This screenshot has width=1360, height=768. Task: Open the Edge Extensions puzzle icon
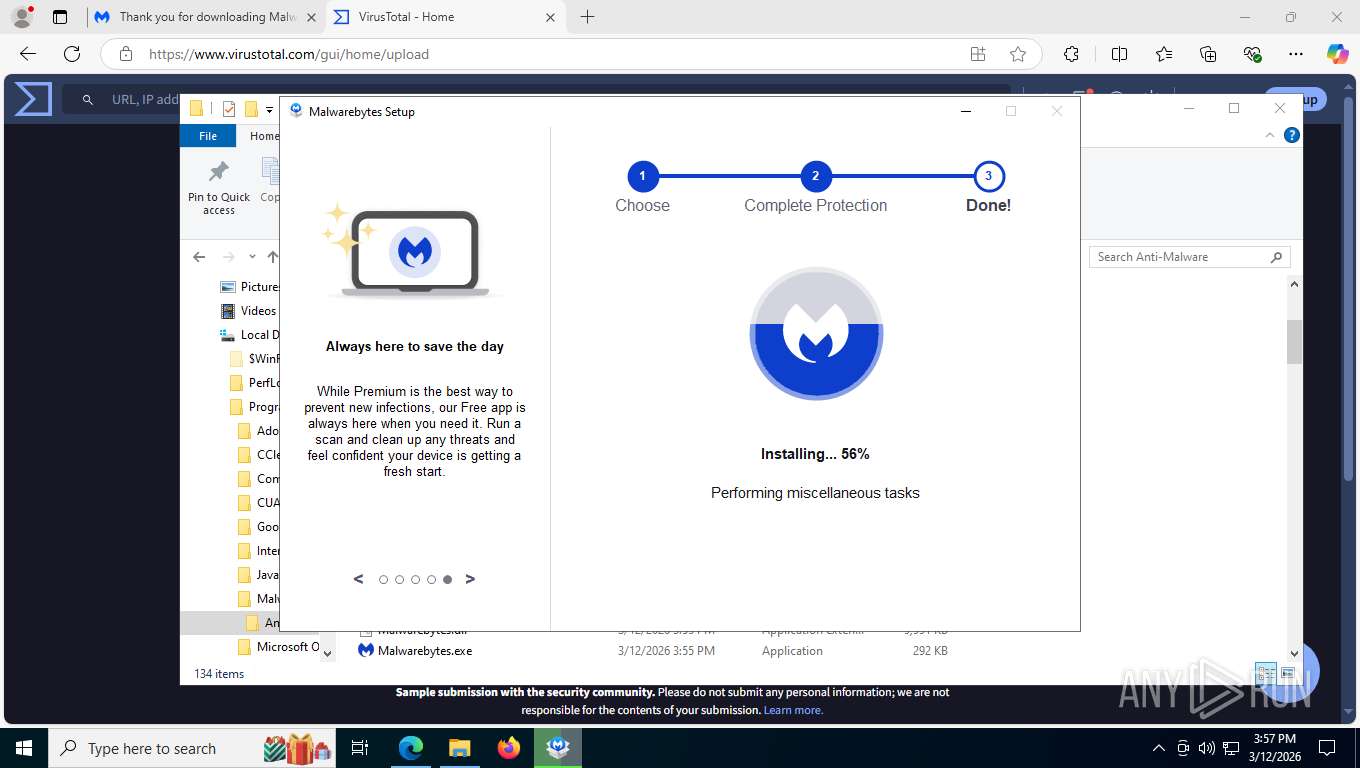tap(1071, 54)
